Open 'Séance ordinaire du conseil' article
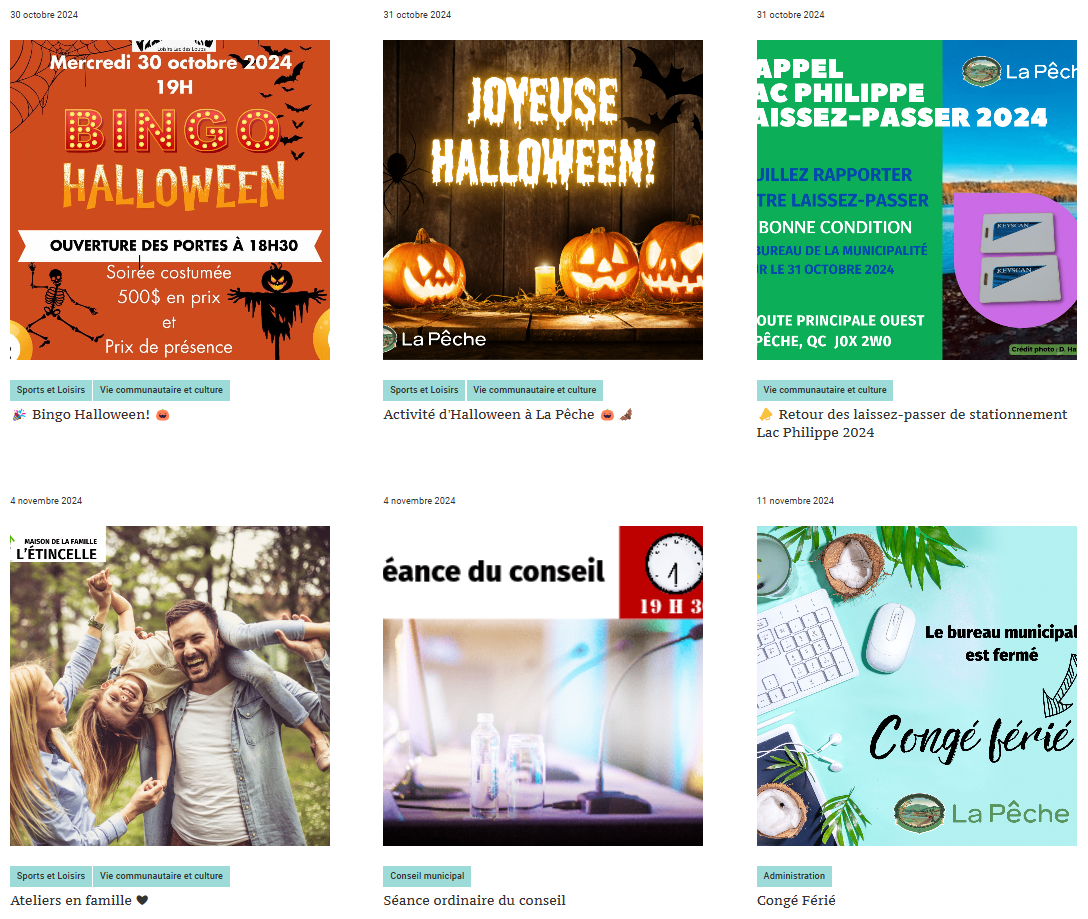 point(475,900)
